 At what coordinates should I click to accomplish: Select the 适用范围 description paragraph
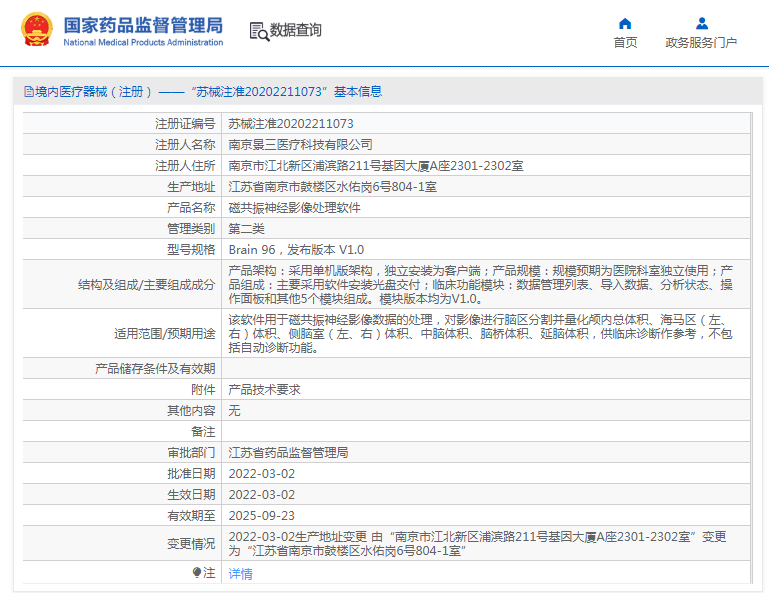[x=481, y=334]
